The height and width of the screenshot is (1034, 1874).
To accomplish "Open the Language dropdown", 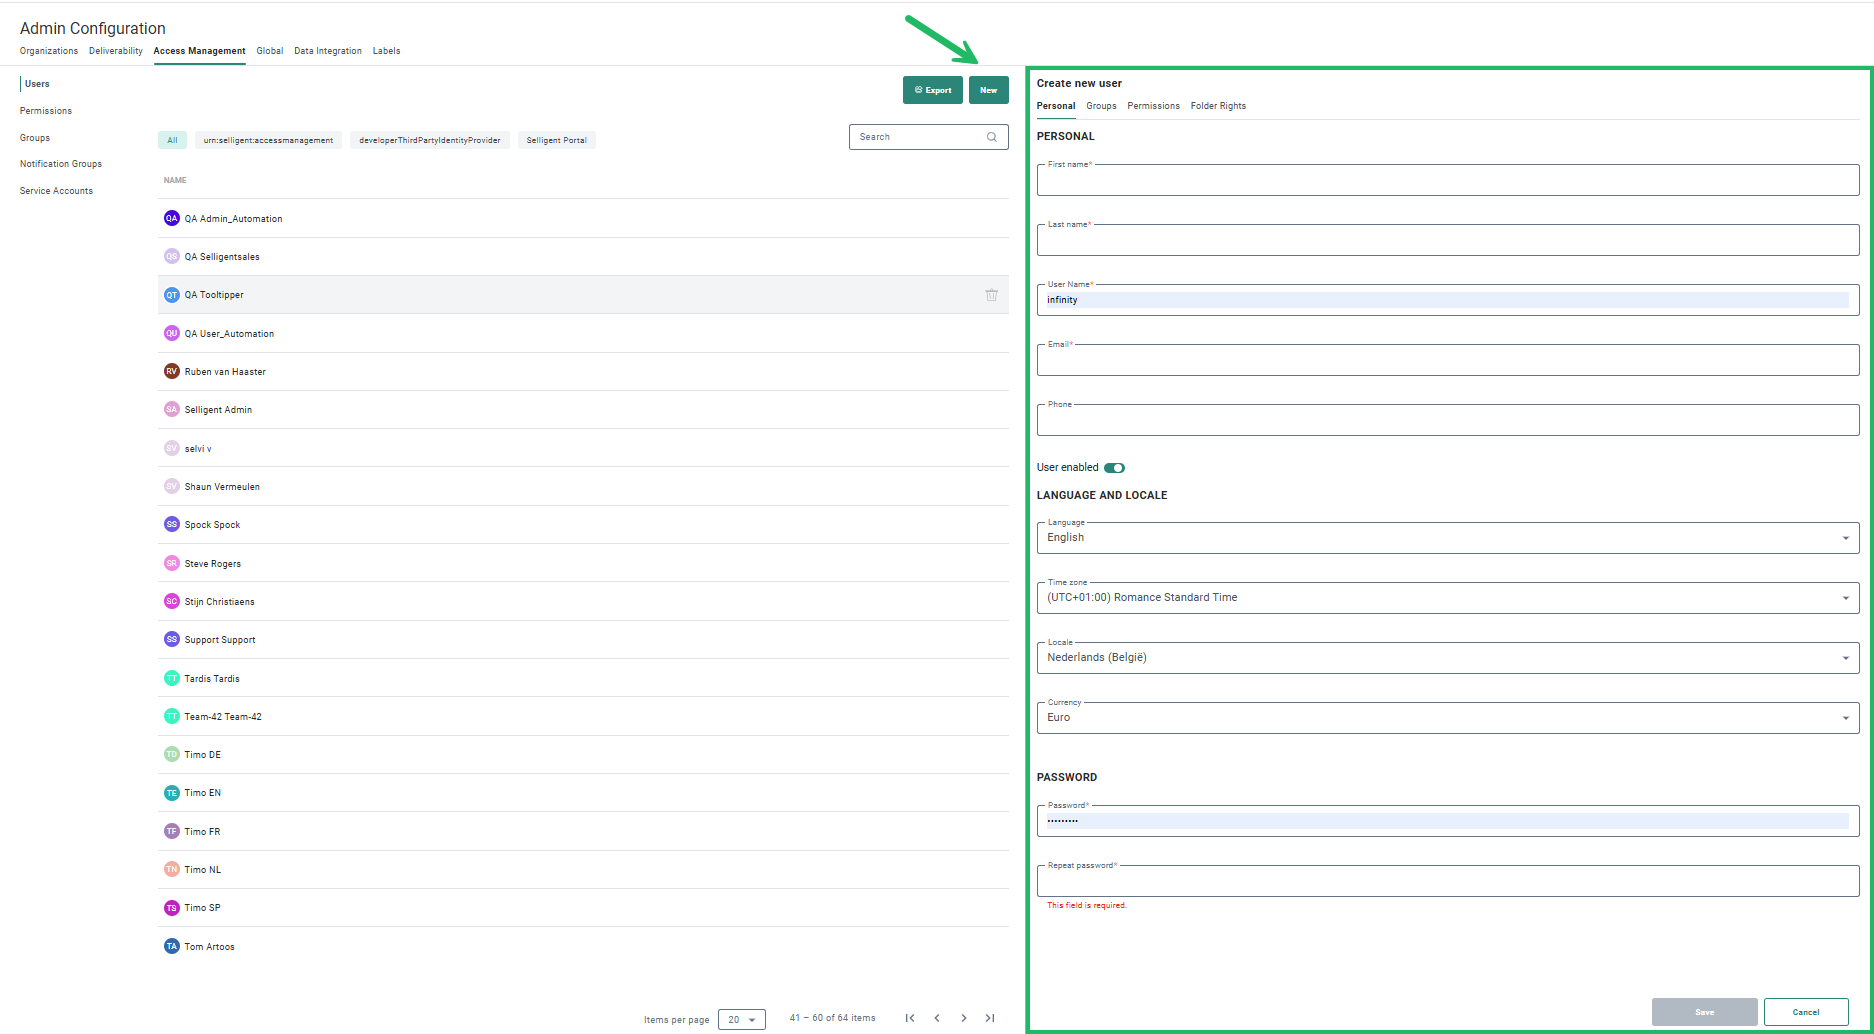I will click(1447, 538).
